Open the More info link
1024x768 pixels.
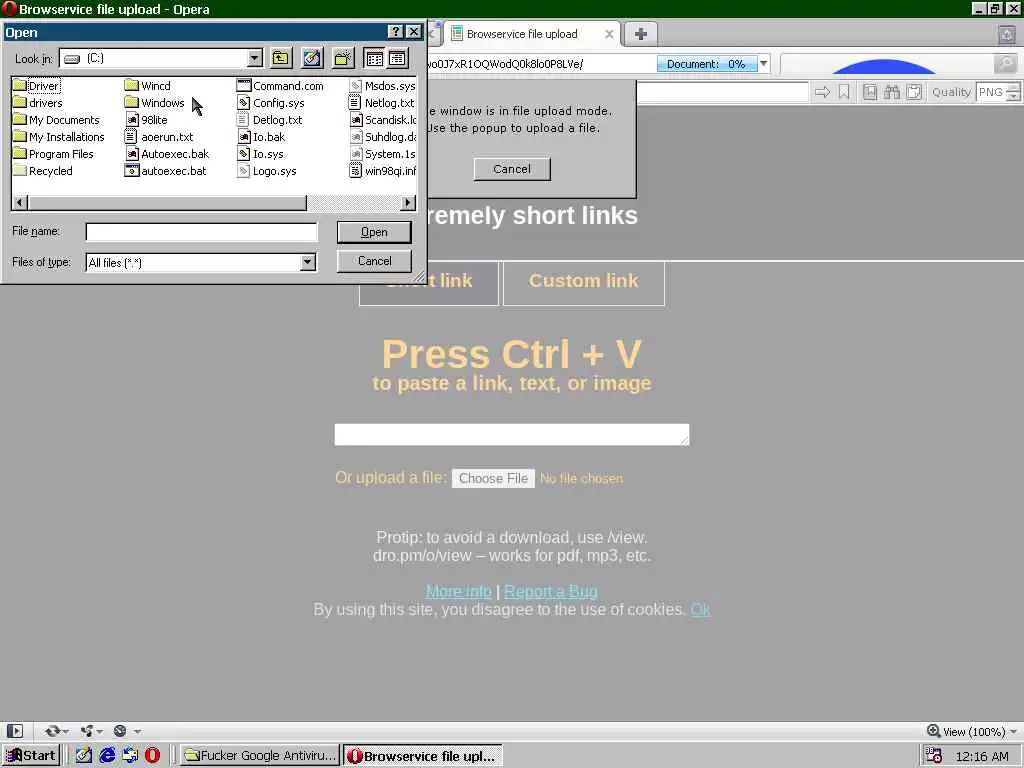[458, 591]
